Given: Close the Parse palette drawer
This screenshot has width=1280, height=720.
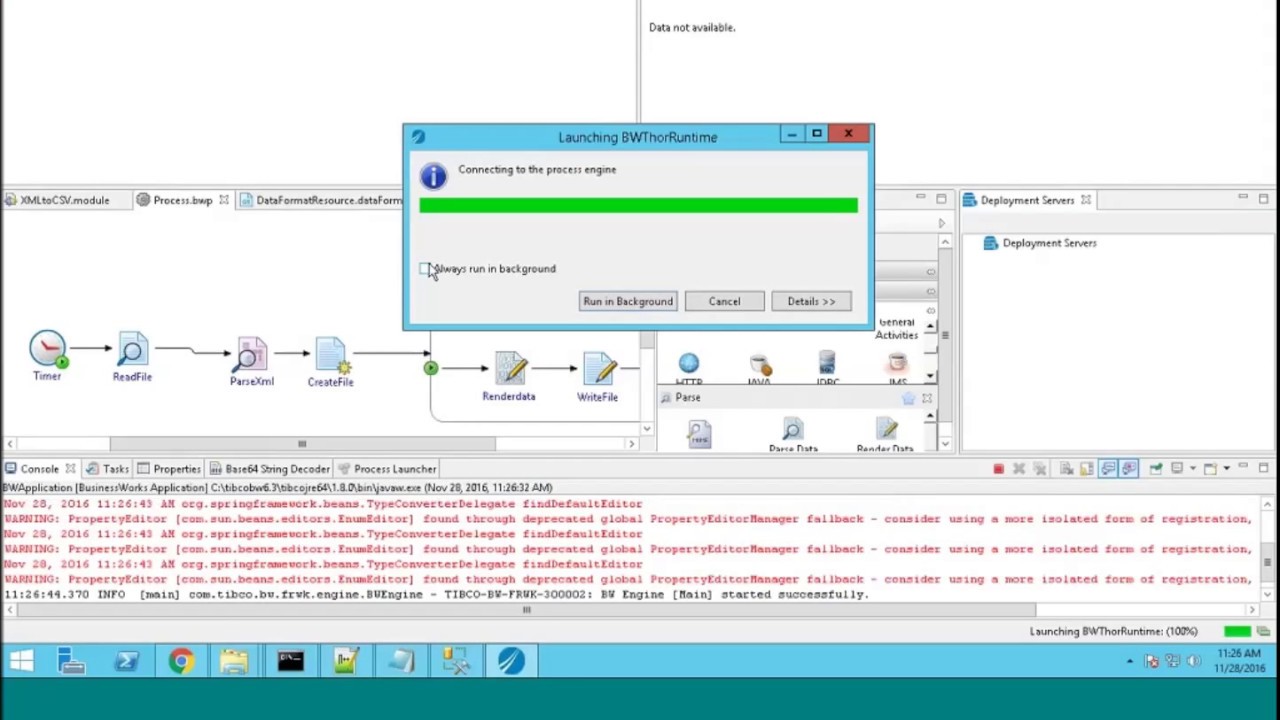Looking at the screenshot, I should point(926,398).
